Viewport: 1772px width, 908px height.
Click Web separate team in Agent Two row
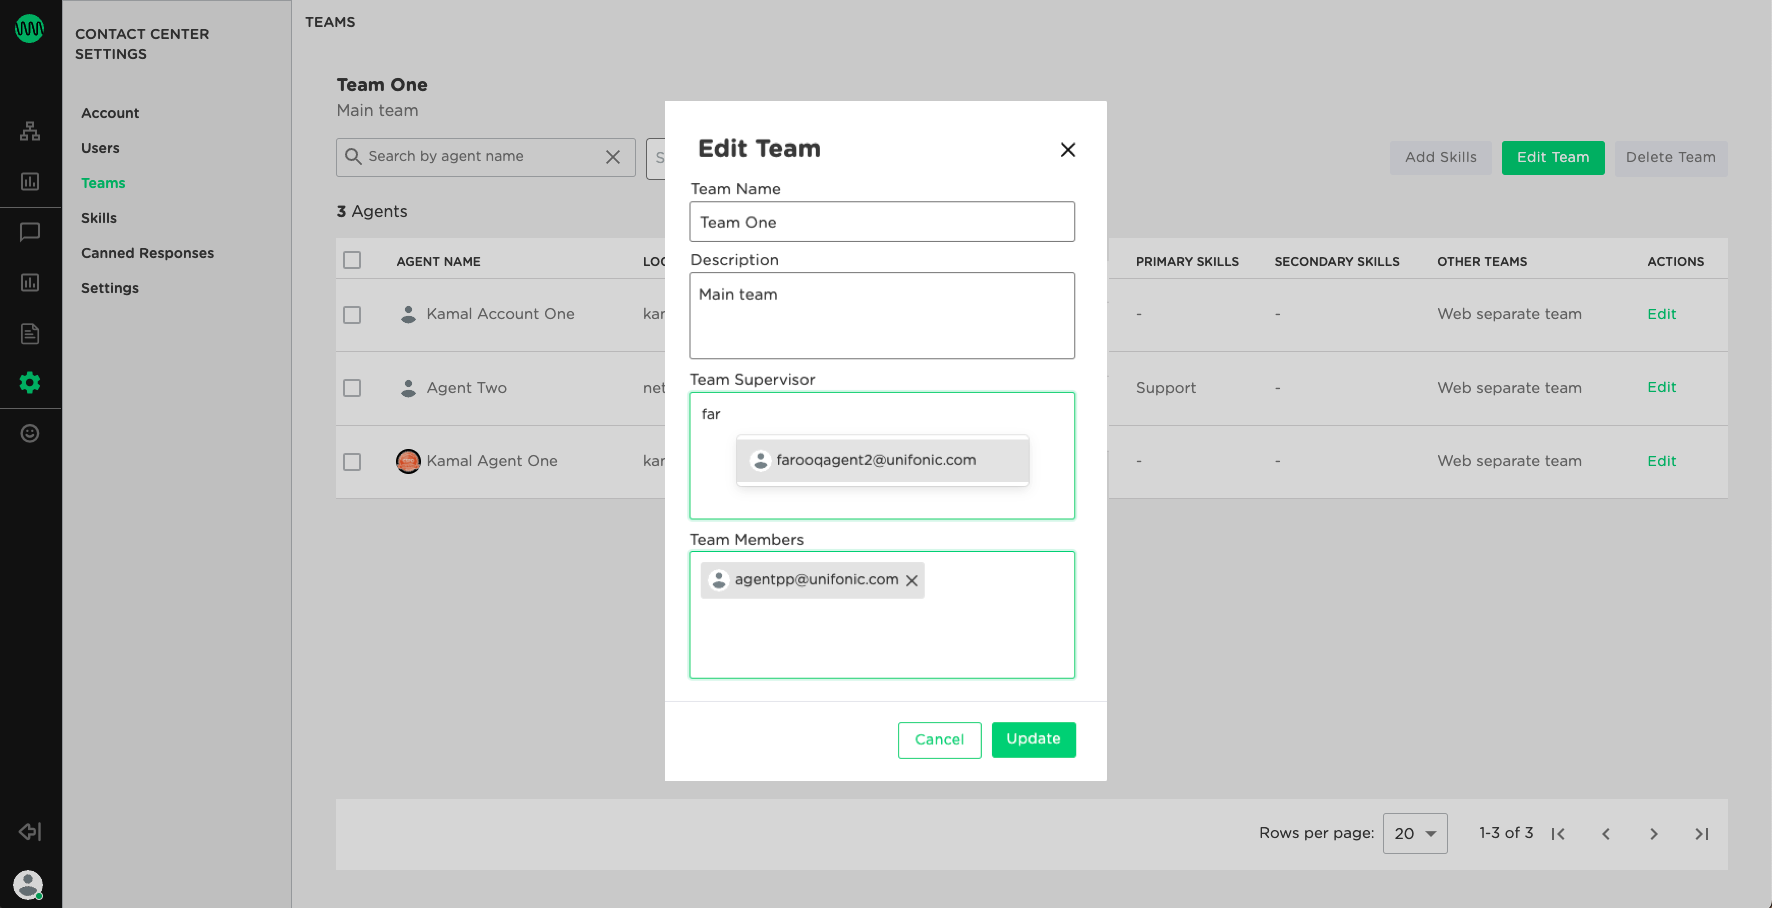click(x=1510, y=388)
